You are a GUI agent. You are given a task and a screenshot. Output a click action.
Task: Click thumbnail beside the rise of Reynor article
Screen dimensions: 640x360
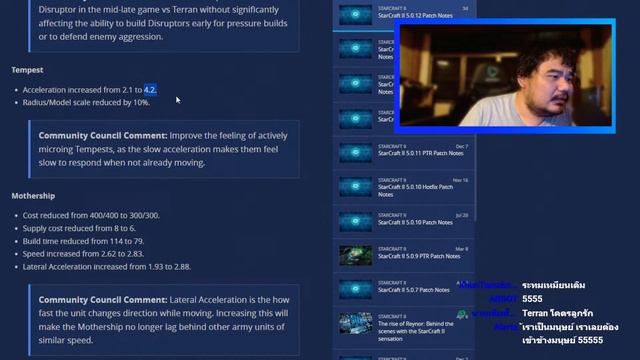click(356, 323)
